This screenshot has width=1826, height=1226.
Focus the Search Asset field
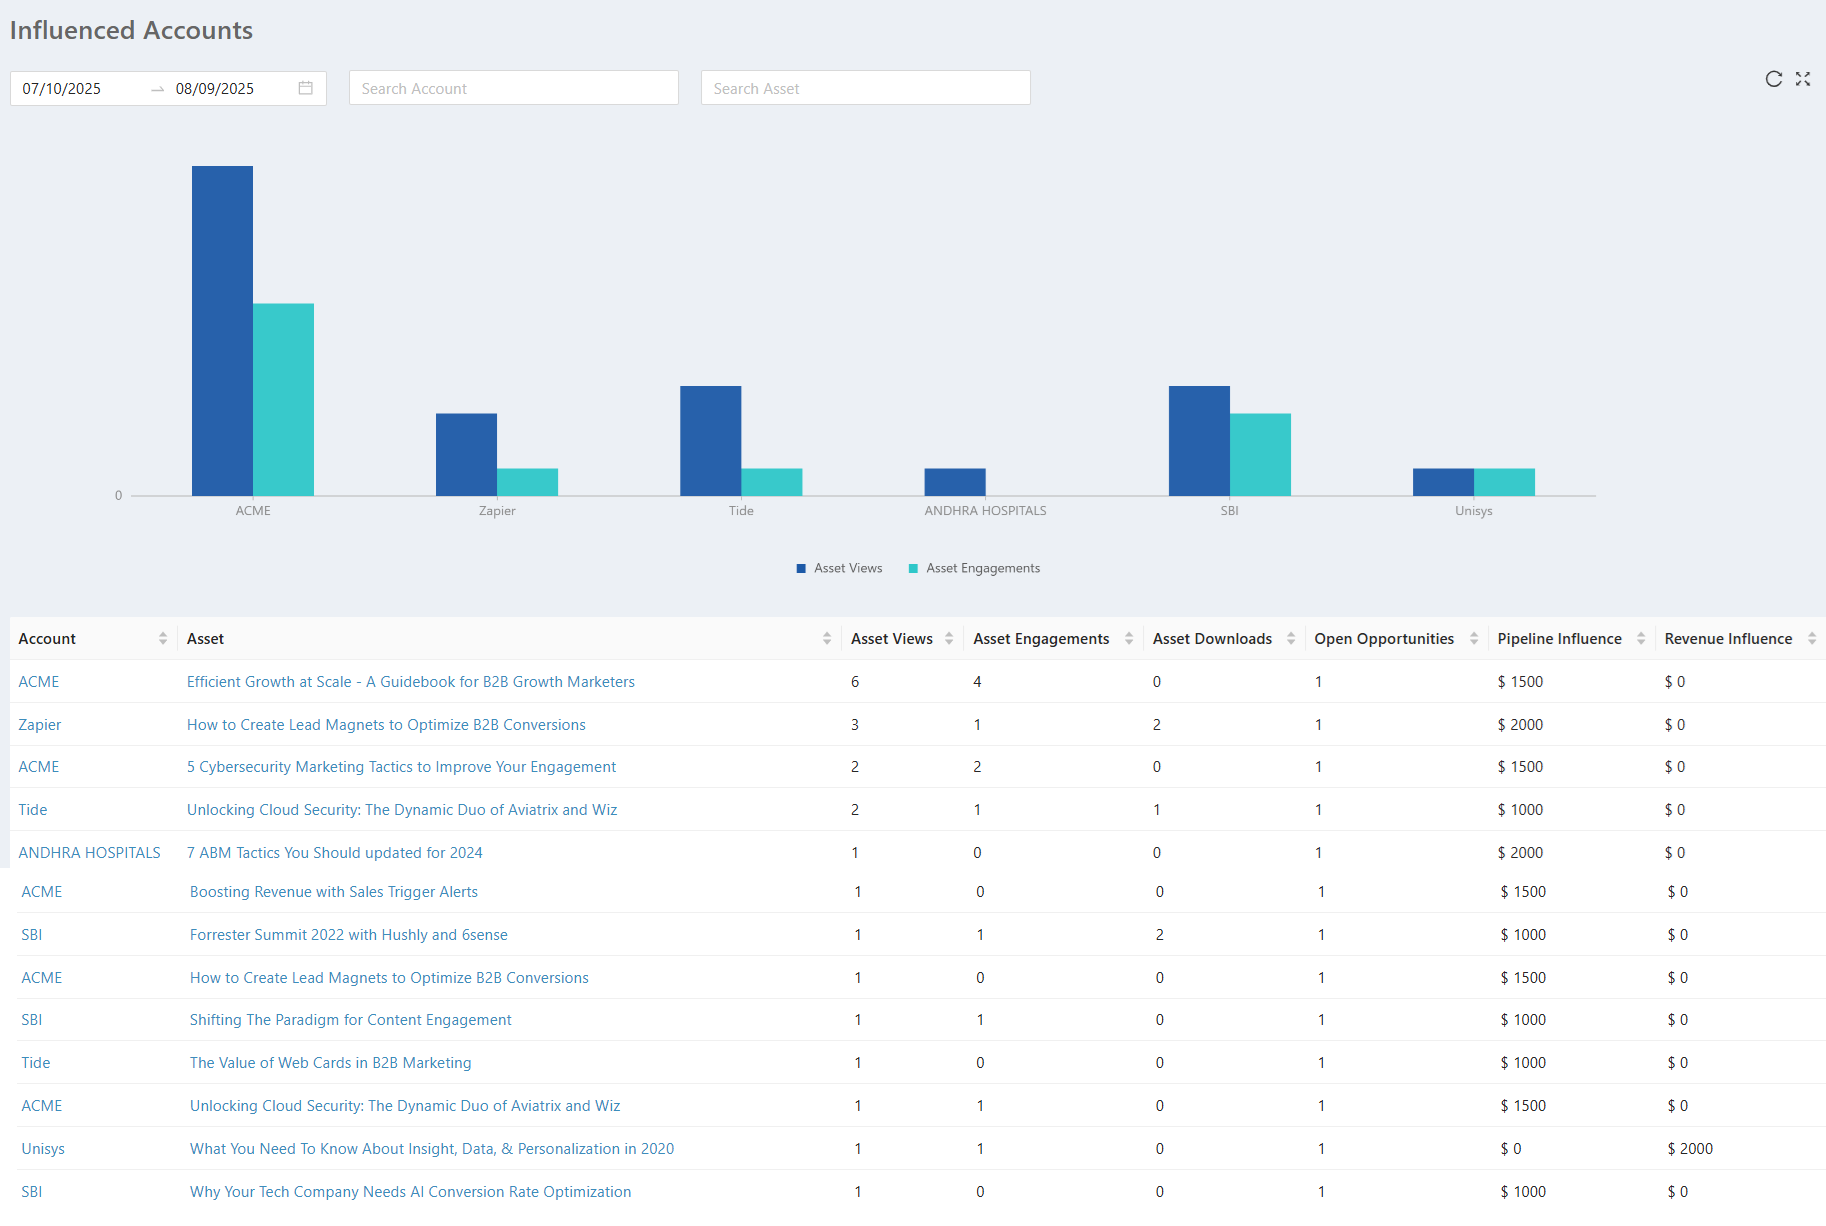[x=866, y=88]
